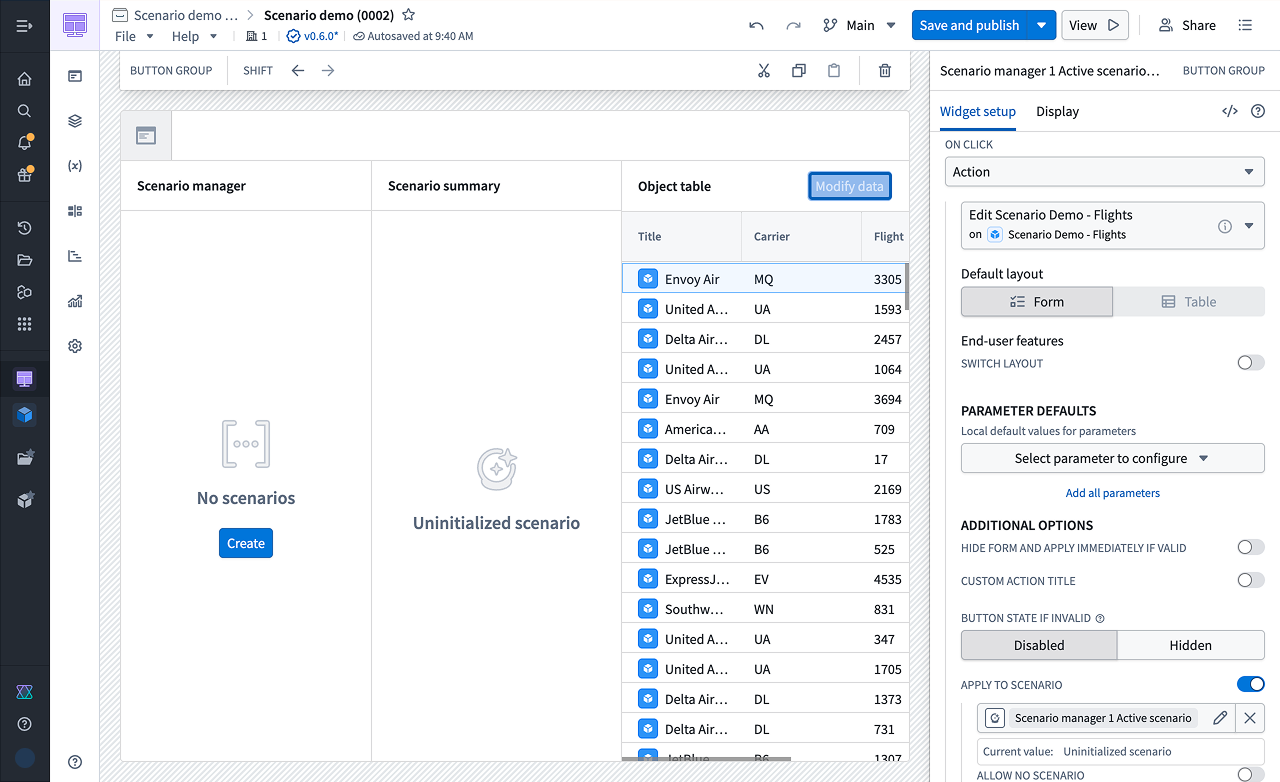1280x782 pixels.
Task: Star the Scenario demo (0002) module
Action: coord(408,15)
